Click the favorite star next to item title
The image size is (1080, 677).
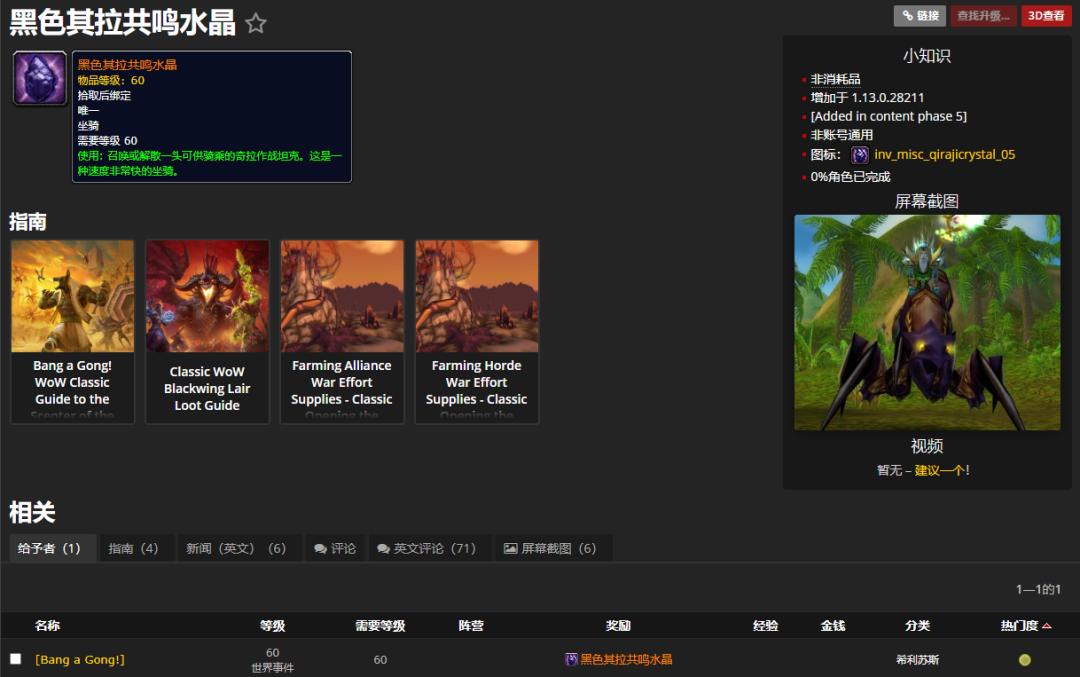pos(256,24)
